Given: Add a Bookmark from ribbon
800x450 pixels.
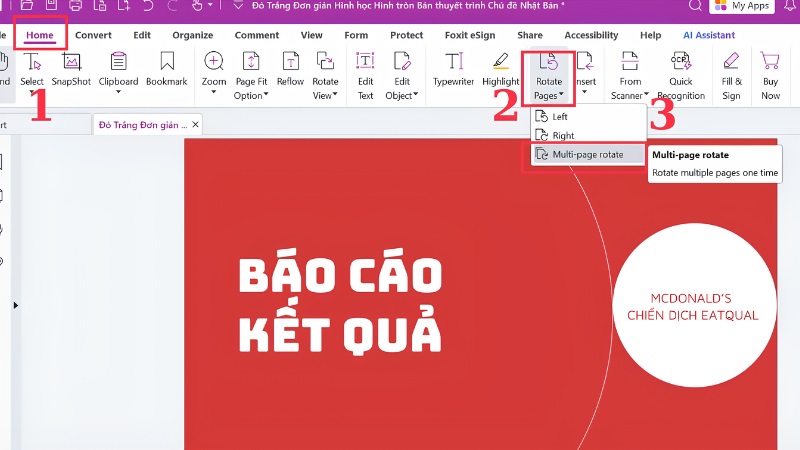Looking at the screenshot, I should 167,69.
